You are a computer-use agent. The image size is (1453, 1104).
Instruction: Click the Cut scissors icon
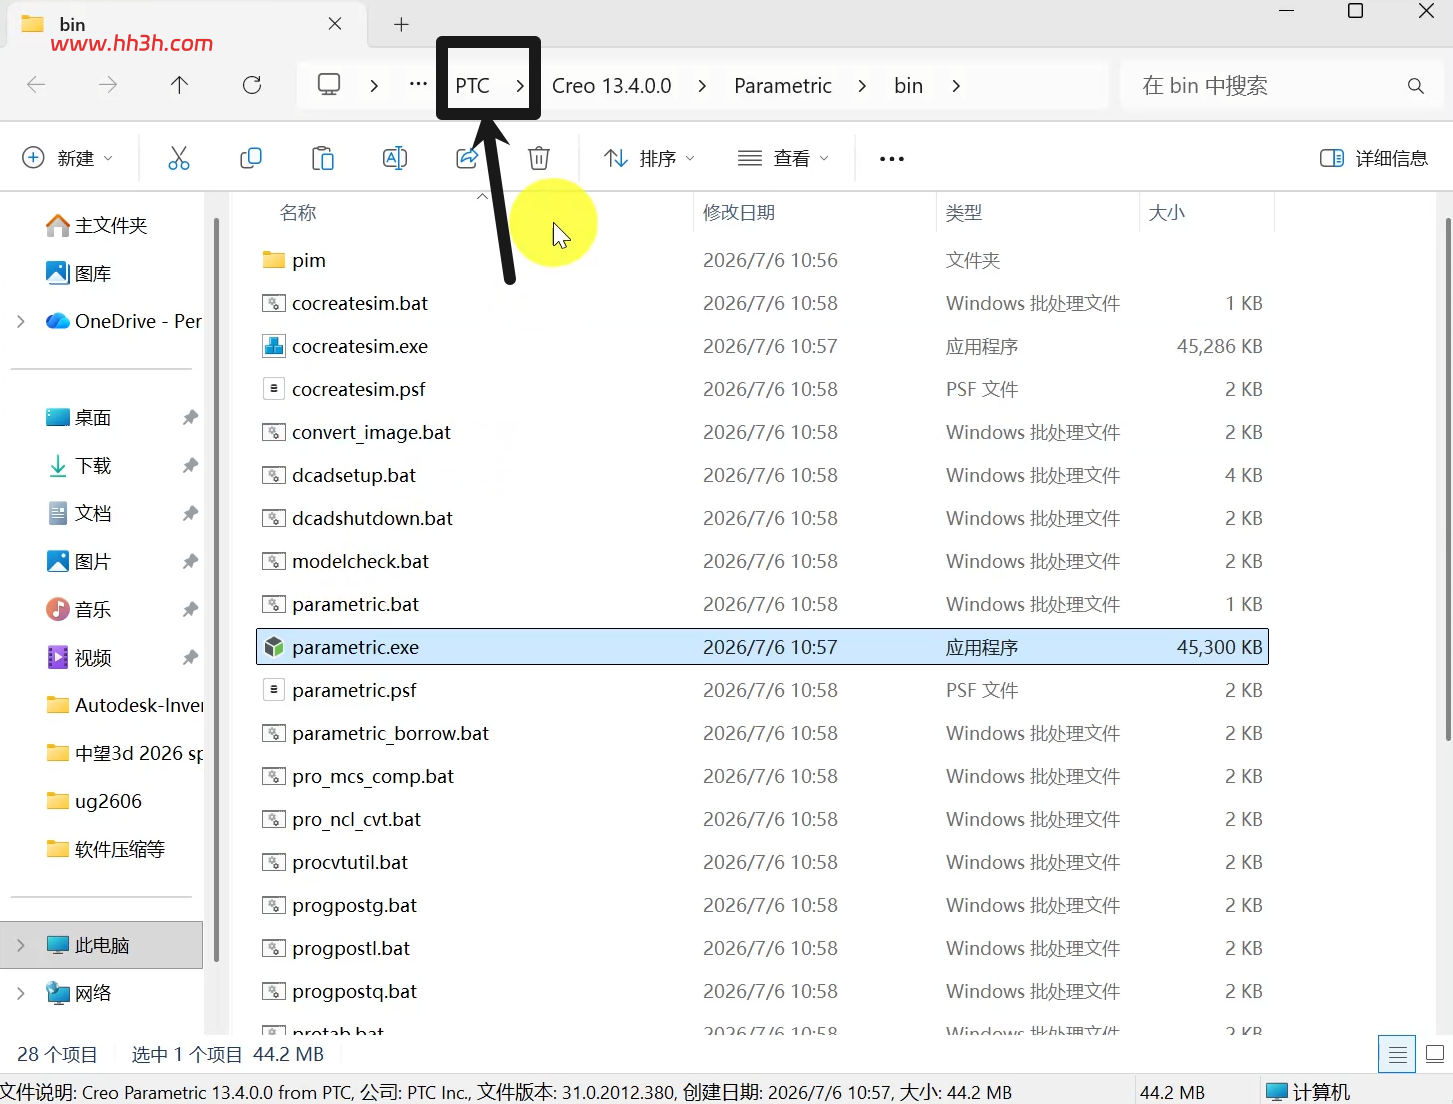coord(179,158)
